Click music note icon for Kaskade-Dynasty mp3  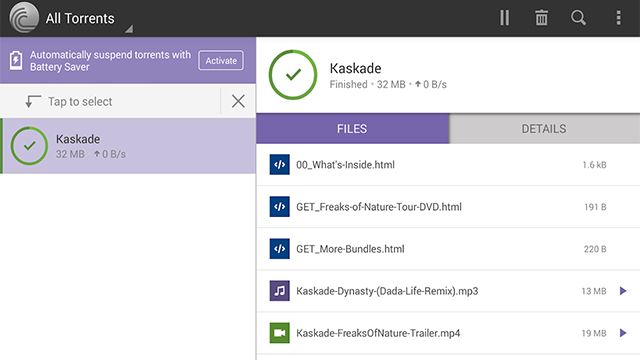[x=280, y=291]
